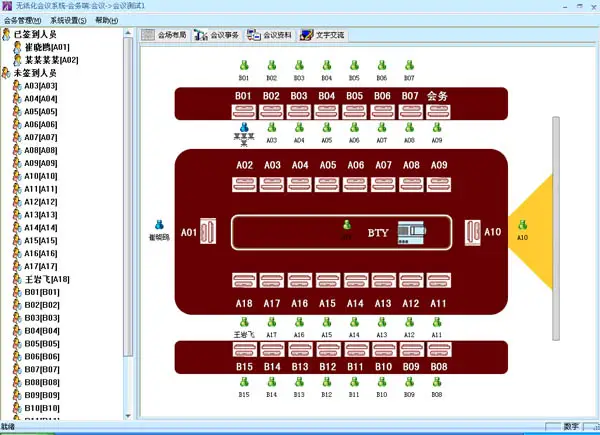Select B01[B01] in the attendee list
This screenshot has height=435, width=600.
tap(42, 292)
